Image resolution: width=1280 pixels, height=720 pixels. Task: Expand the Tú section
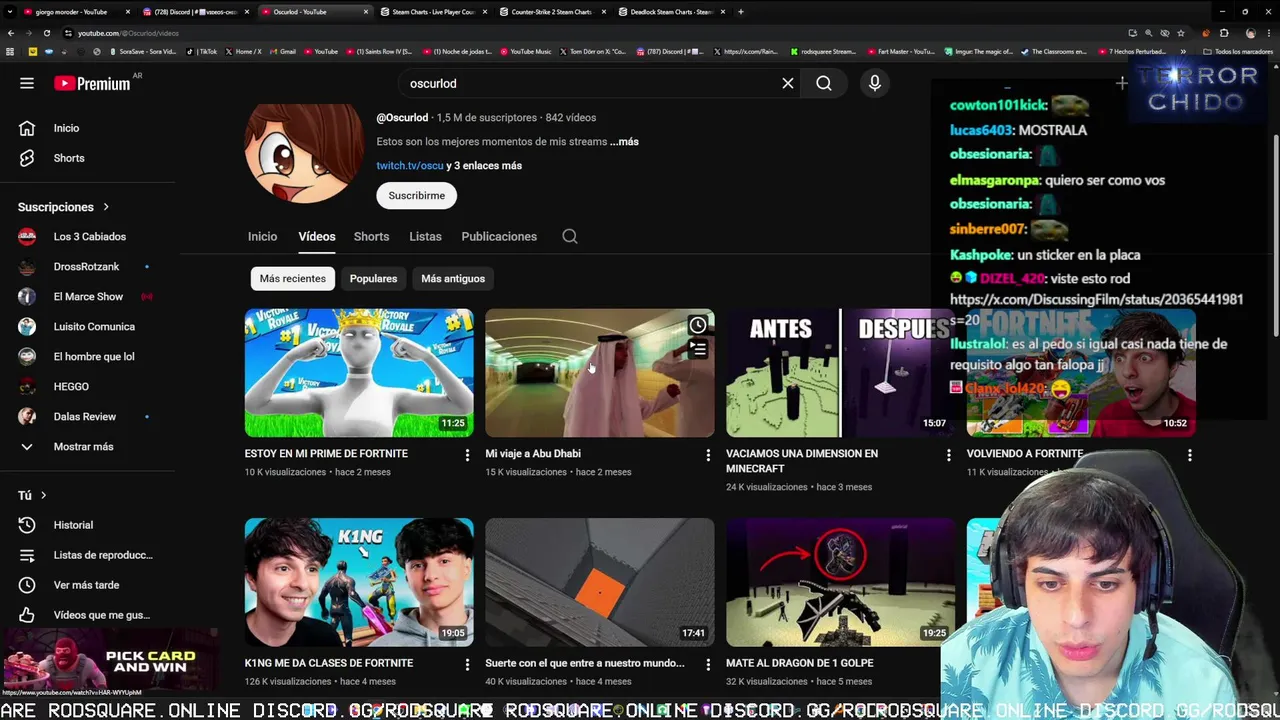tap(32, 495)
